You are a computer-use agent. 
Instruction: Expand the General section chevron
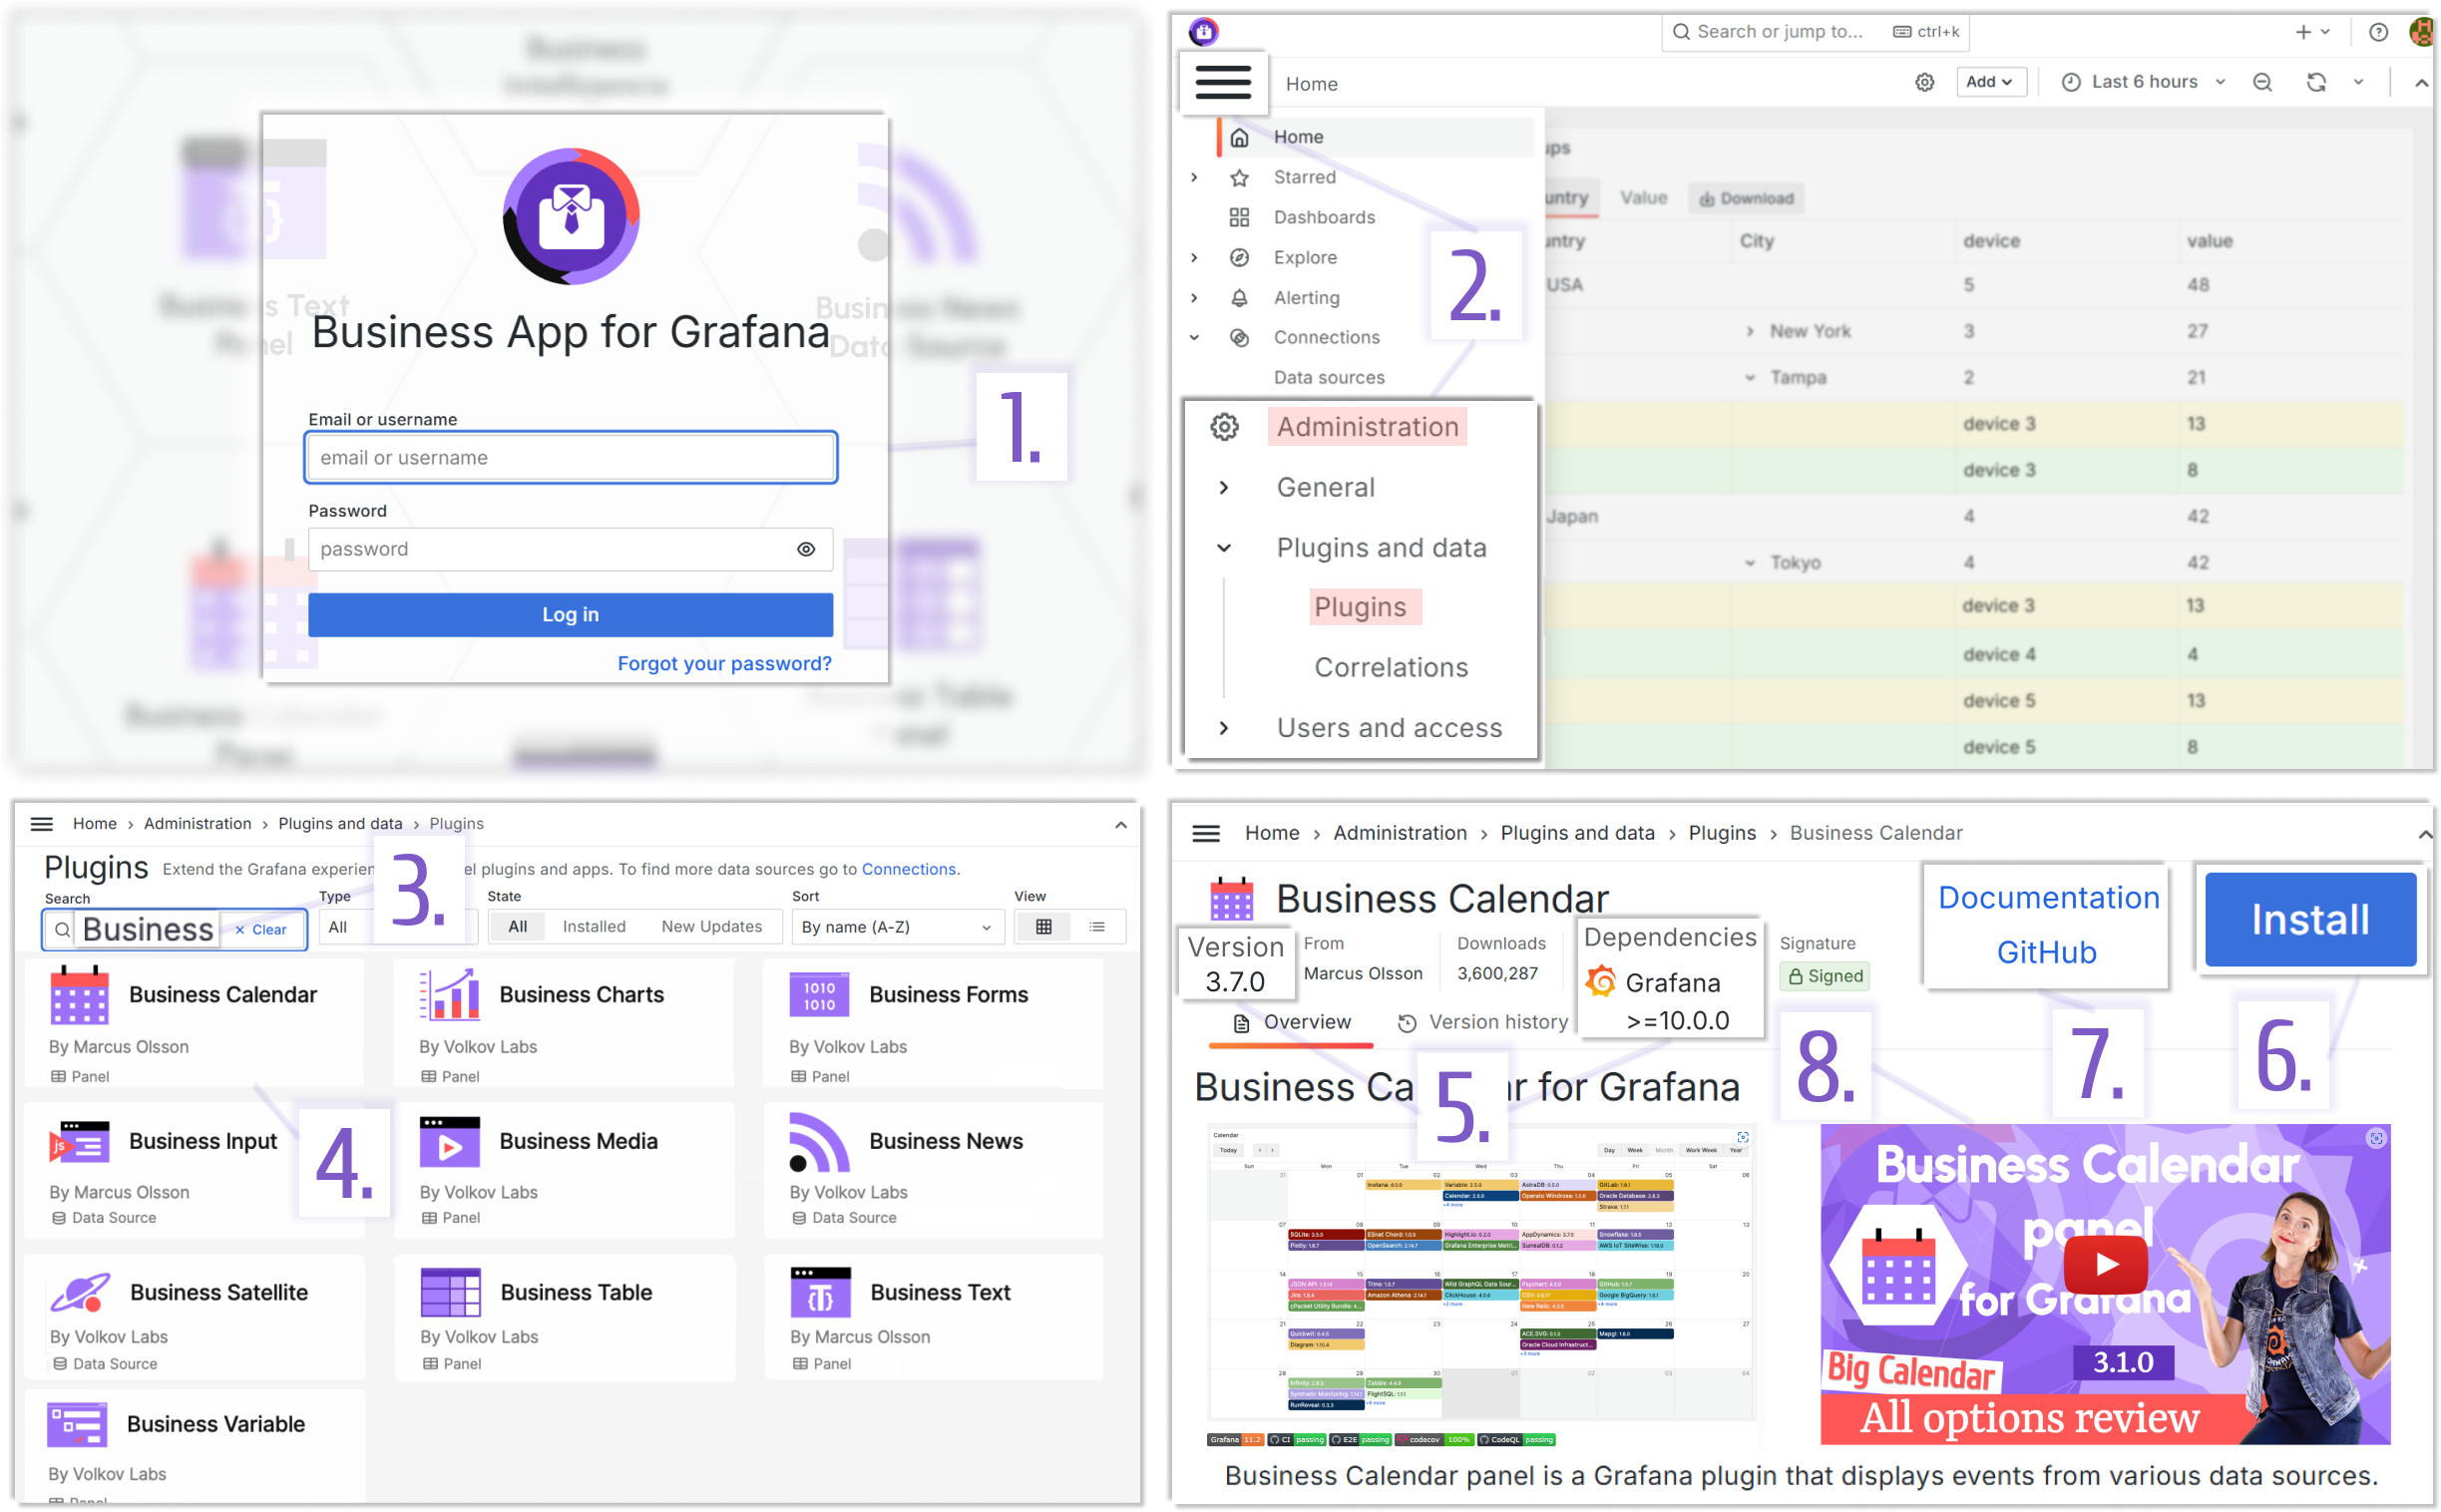(x=1224, y=487)
